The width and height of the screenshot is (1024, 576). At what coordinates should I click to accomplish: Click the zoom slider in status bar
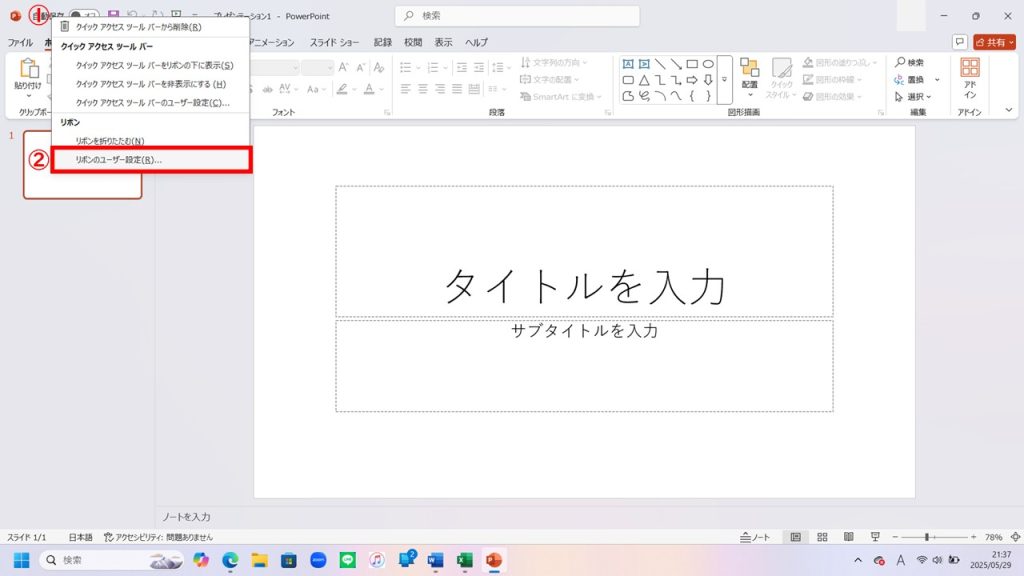(926, 537)
